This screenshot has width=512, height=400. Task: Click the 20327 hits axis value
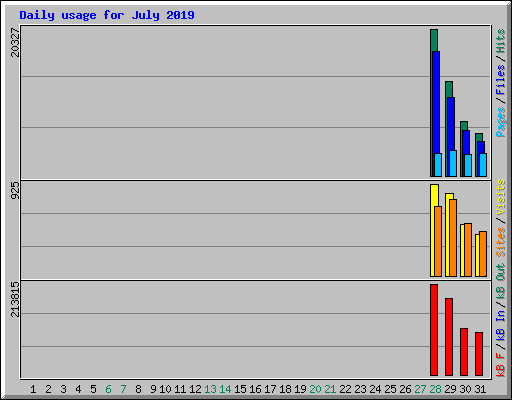click(15, 42)
